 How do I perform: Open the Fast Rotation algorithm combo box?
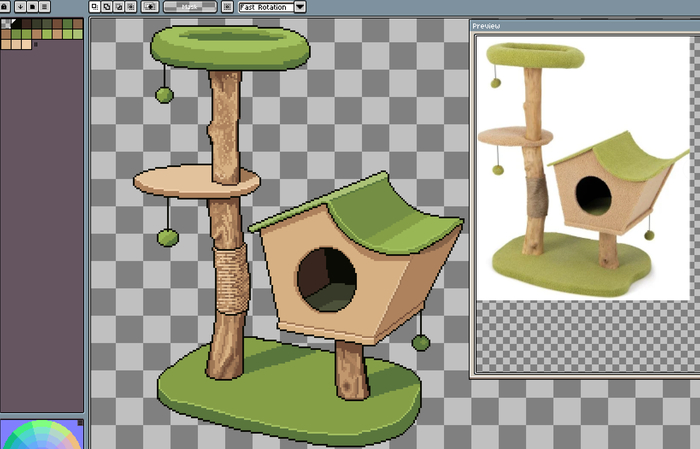pos(265,7)
